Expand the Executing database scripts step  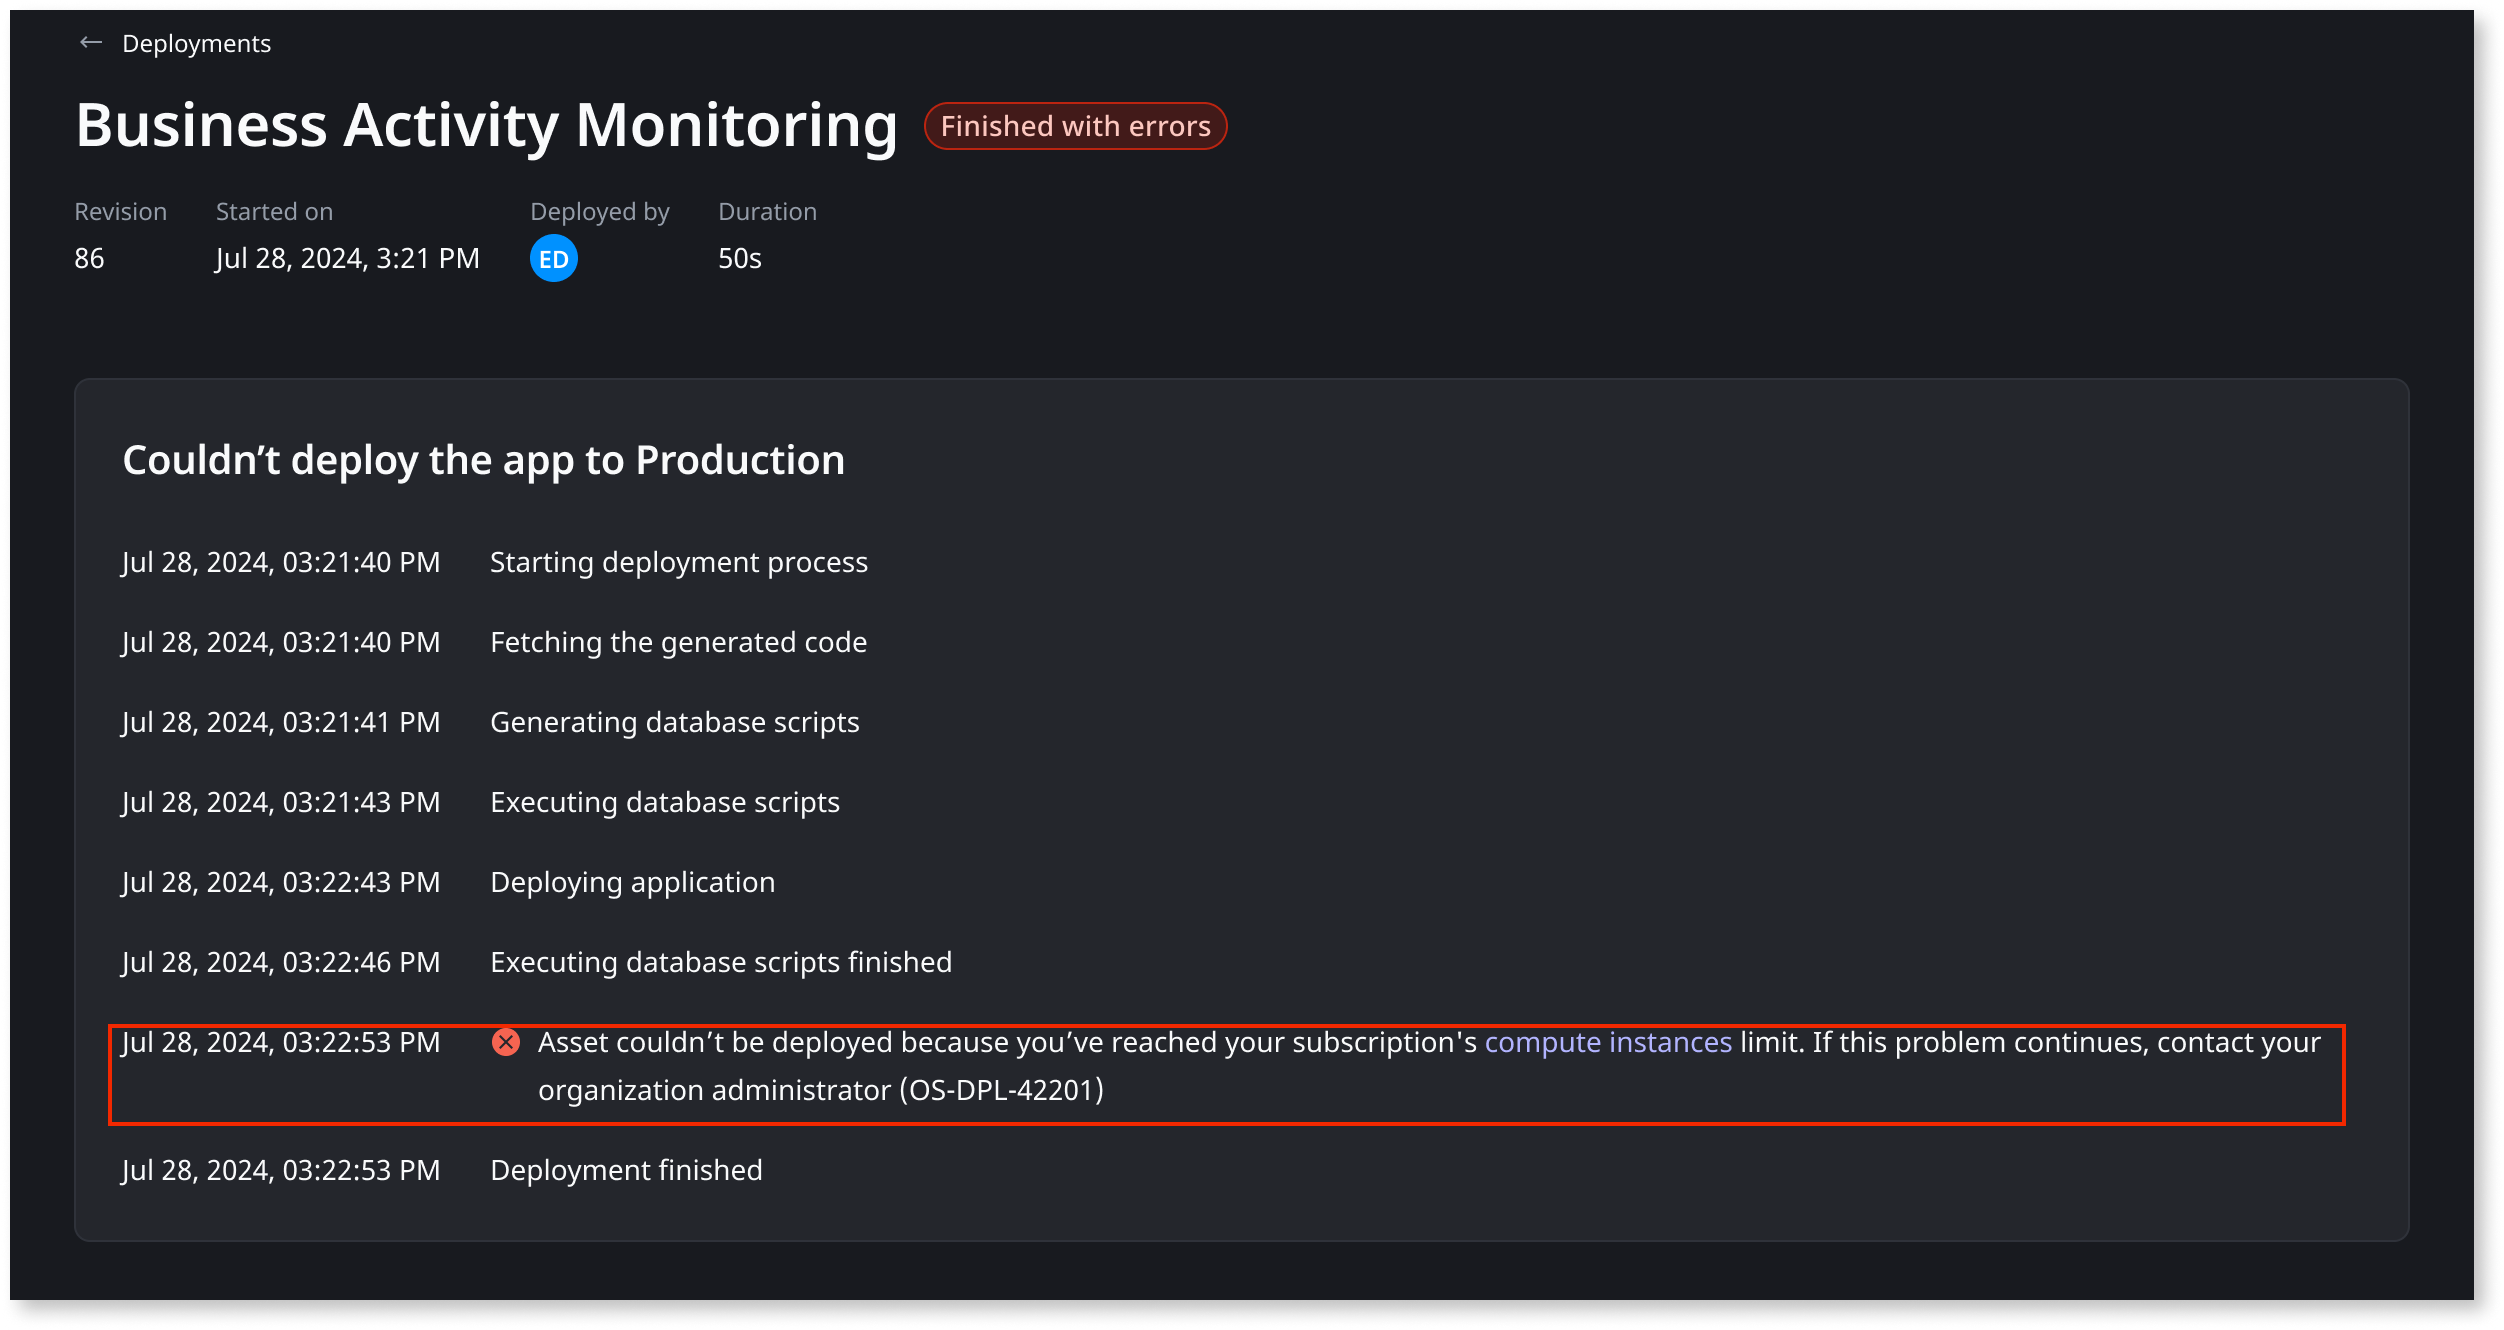664,801
